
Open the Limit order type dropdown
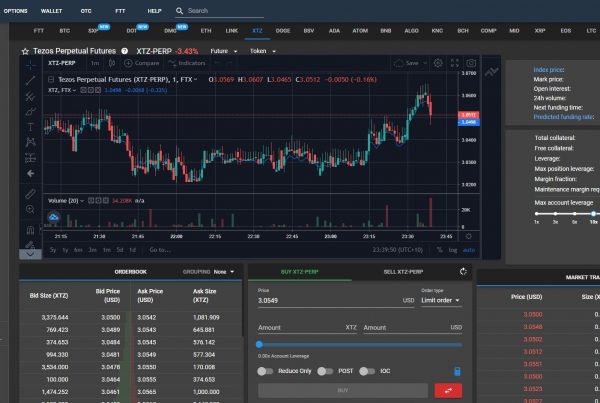440,300
